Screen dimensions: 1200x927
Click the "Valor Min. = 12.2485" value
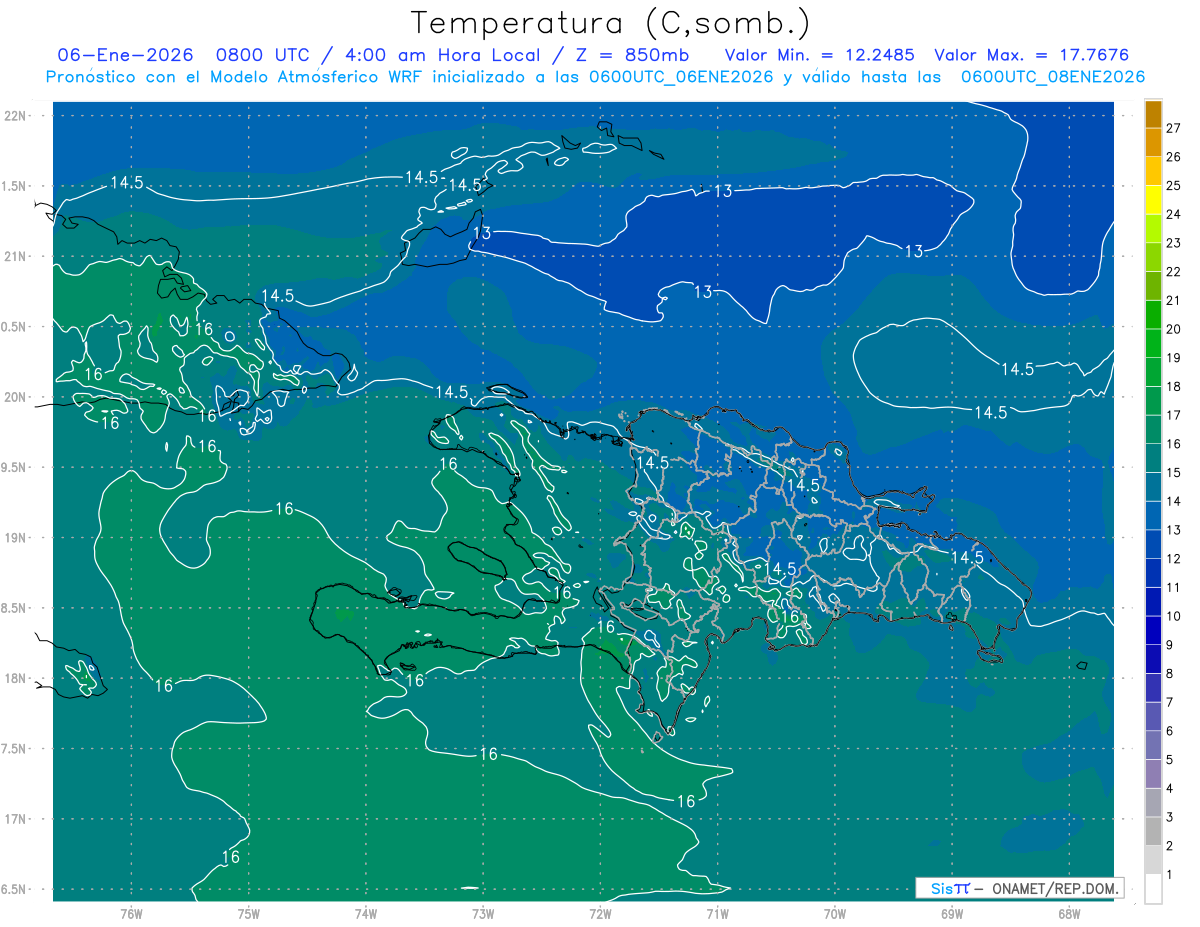(819, 55)
